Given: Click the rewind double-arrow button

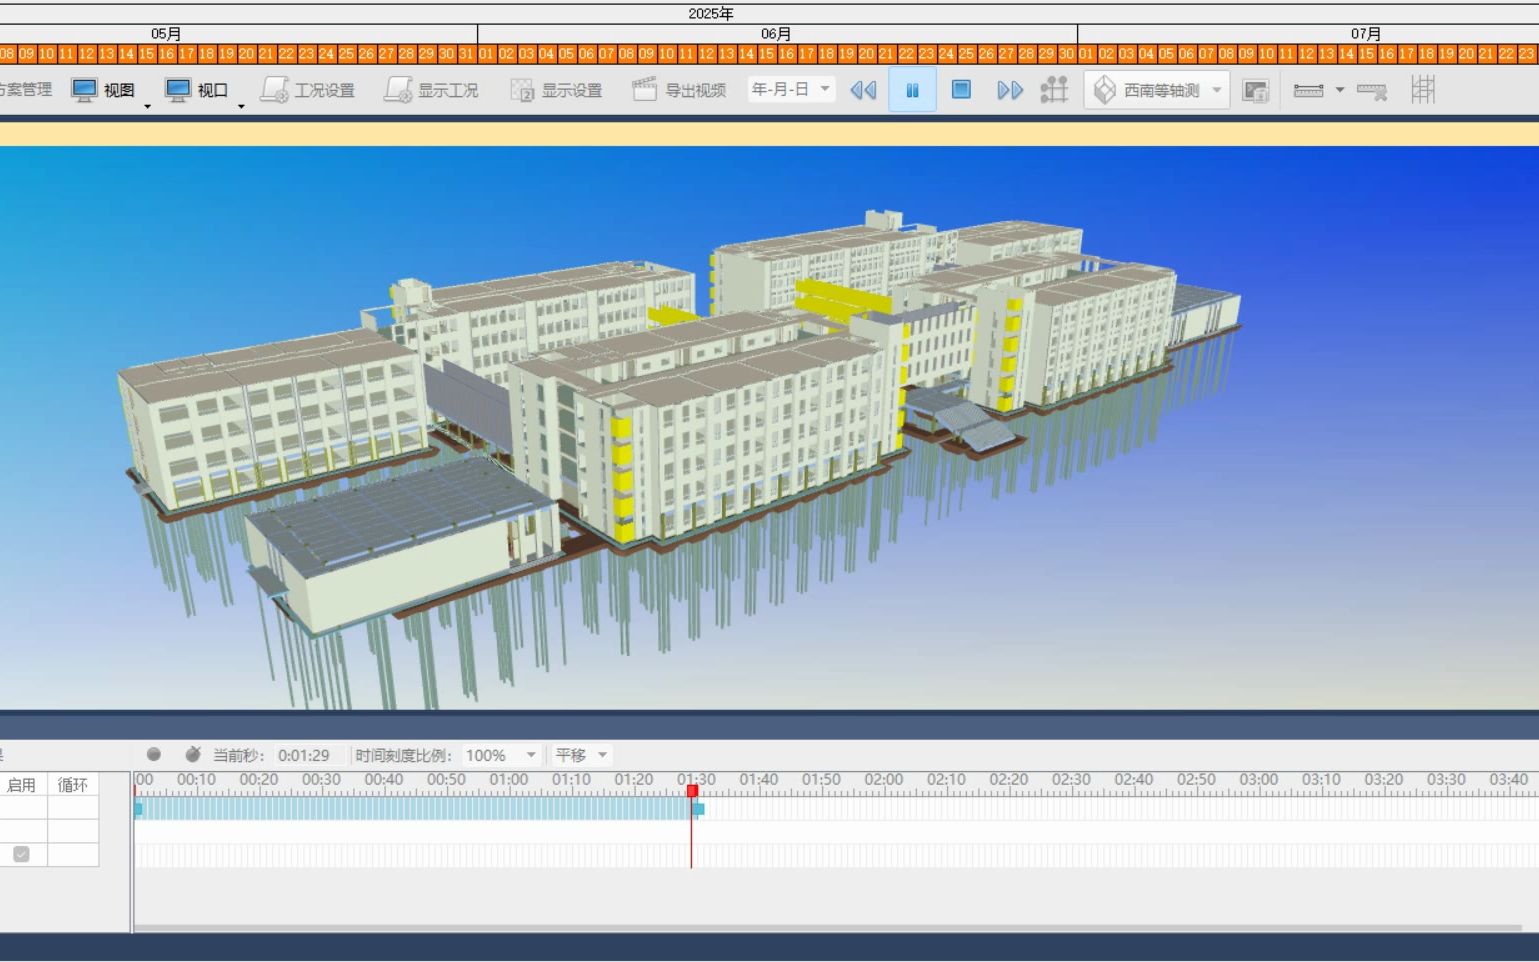Looking at the screenshot, I should tap(863, 90).
